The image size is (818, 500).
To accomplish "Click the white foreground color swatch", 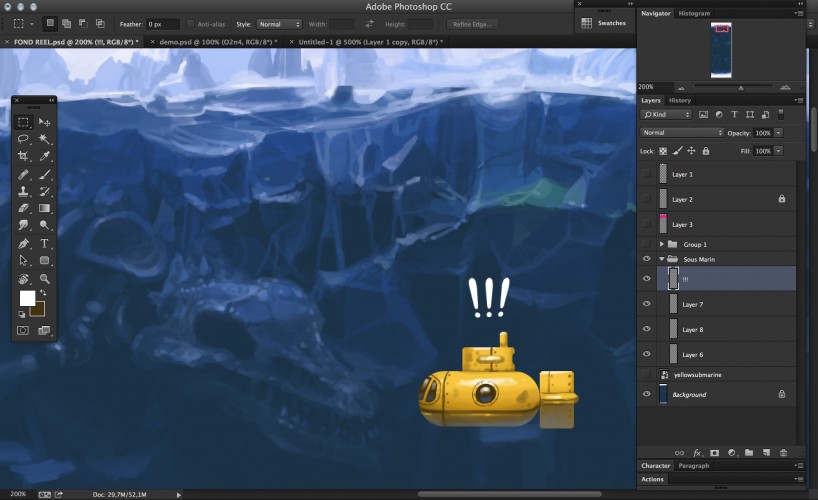I will pyautogui.click(x=27, y=299).
